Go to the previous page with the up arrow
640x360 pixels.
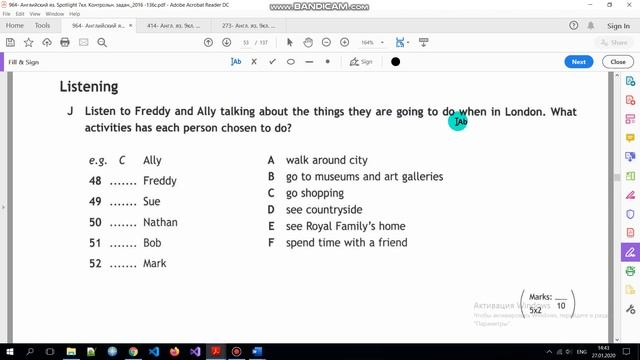[208, 42]
